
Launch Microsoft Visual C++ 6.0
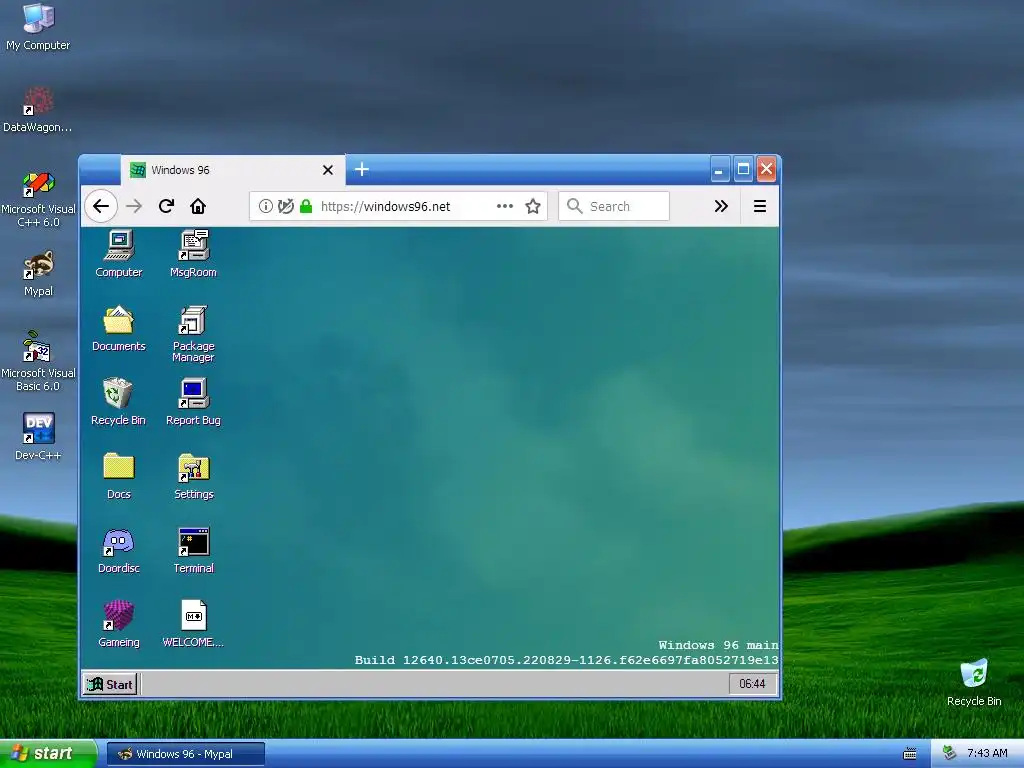coord(38,199)
